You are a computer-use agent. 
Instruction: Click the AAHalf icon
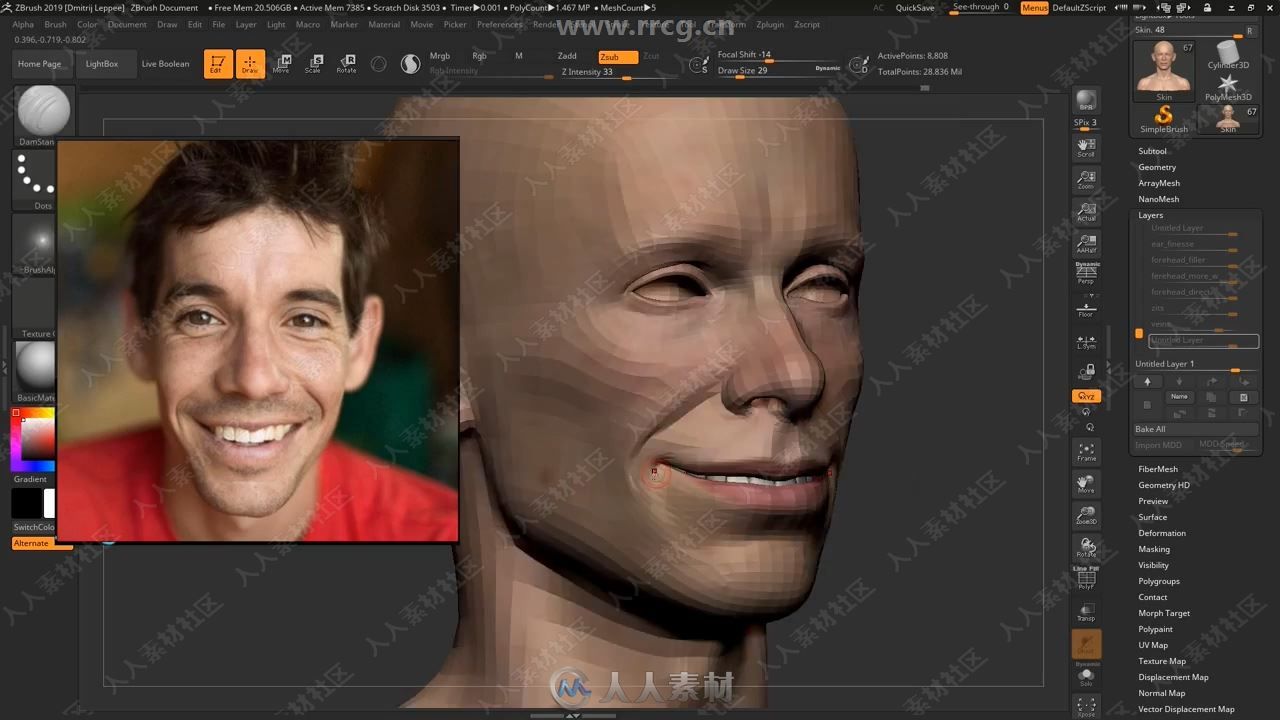[x=1086, y=244]
